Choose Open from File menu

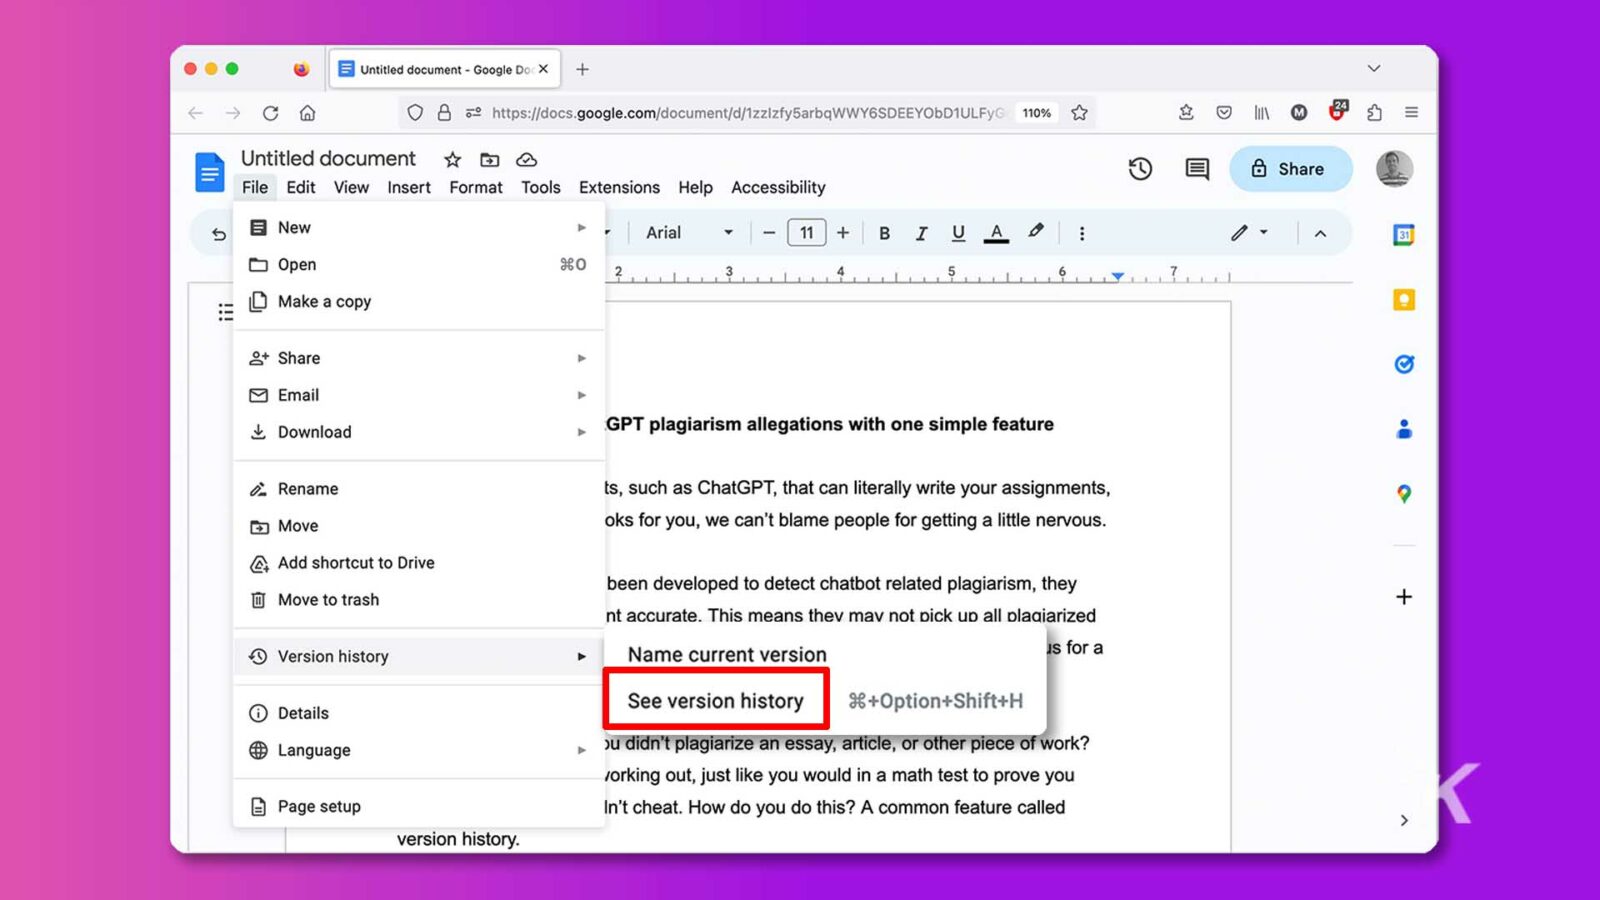[419, 265]
